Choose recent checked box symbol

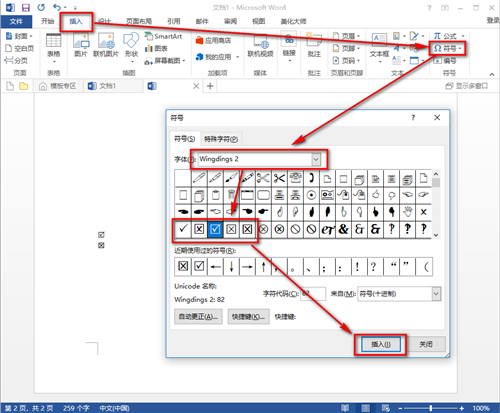[x=199, y=266]
